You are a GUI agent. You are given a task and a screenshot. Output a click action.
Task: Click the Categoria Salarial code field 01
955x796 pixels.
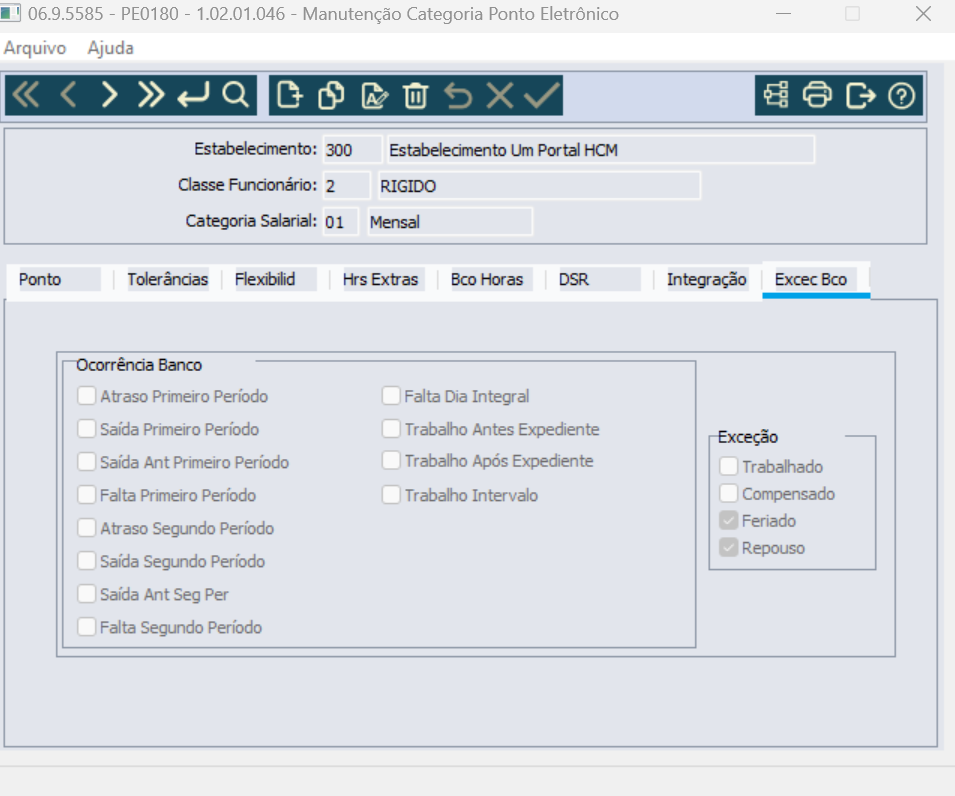tap(340, 222)
